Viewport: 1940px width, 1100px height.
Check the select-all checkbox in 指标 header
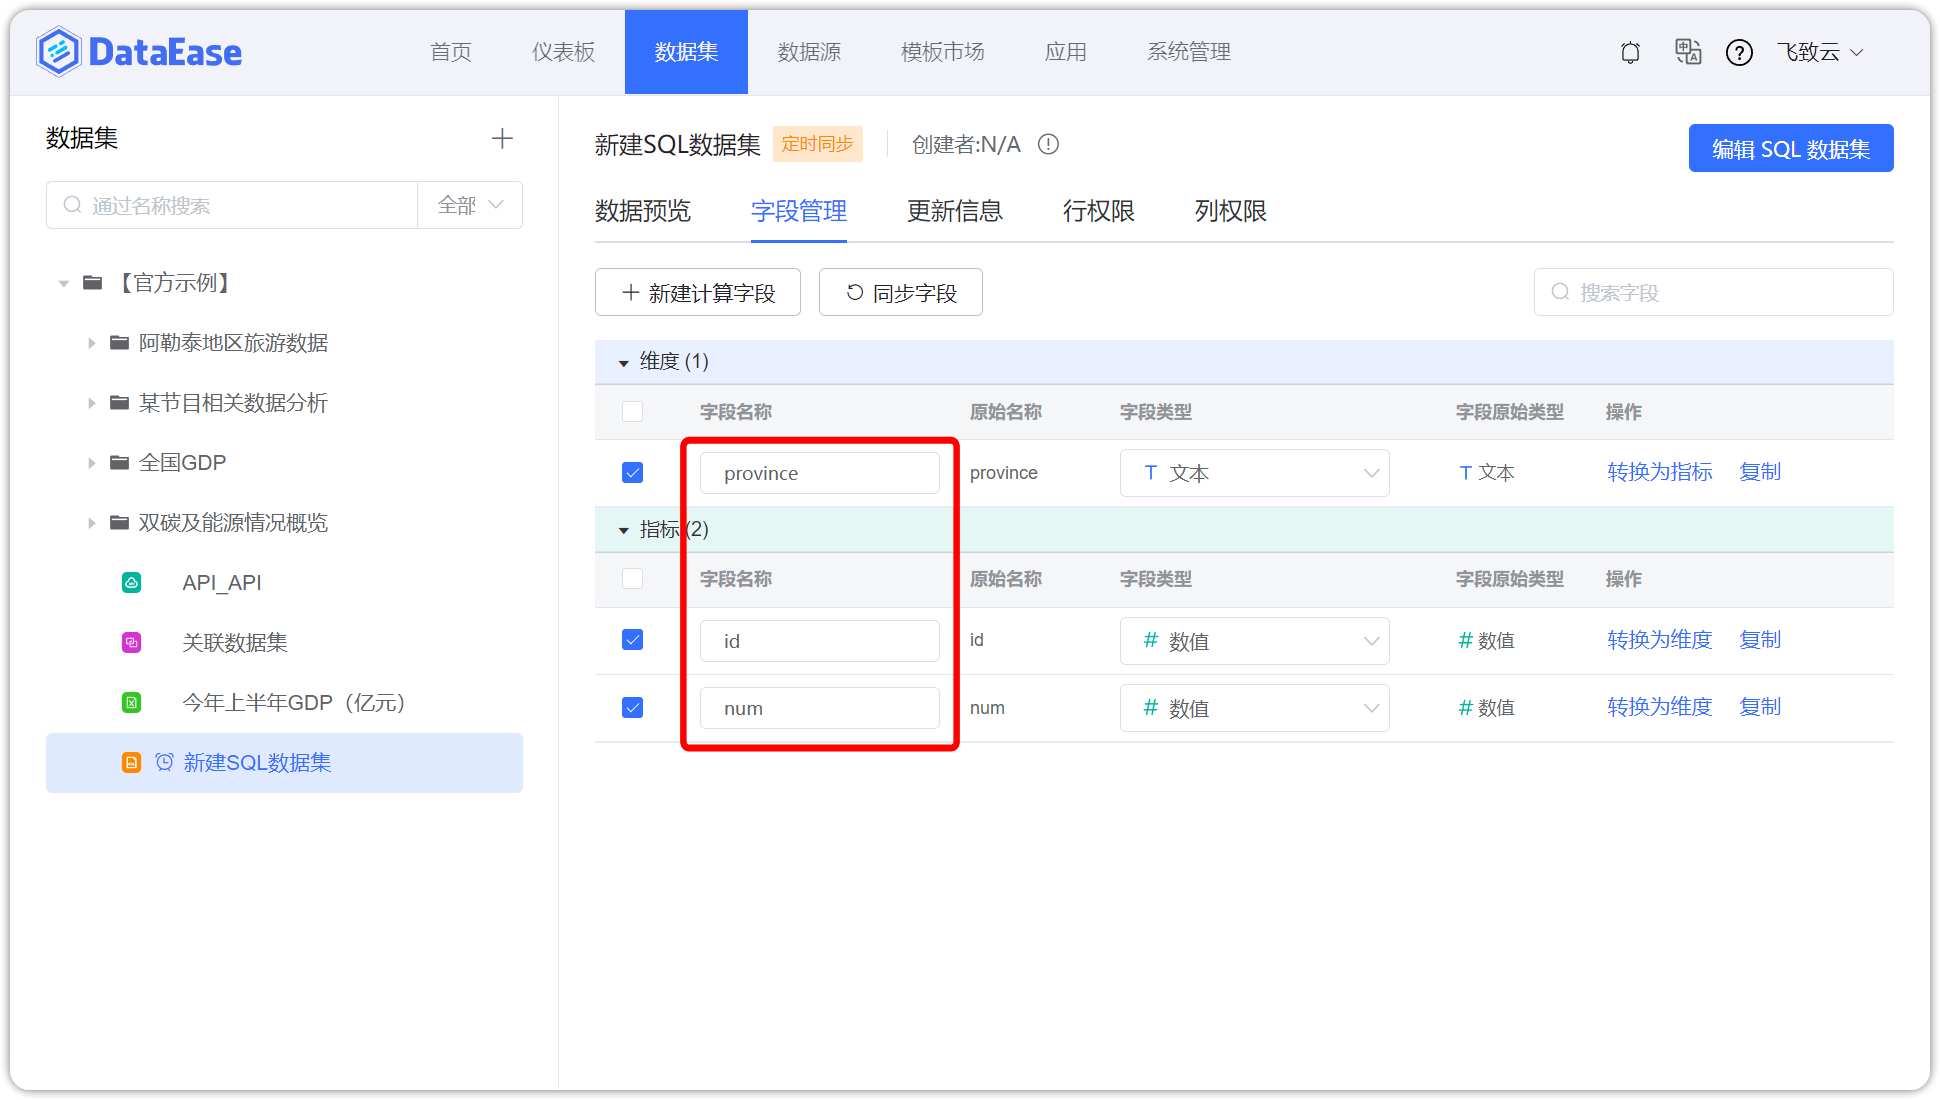click(x=632, y=578)
